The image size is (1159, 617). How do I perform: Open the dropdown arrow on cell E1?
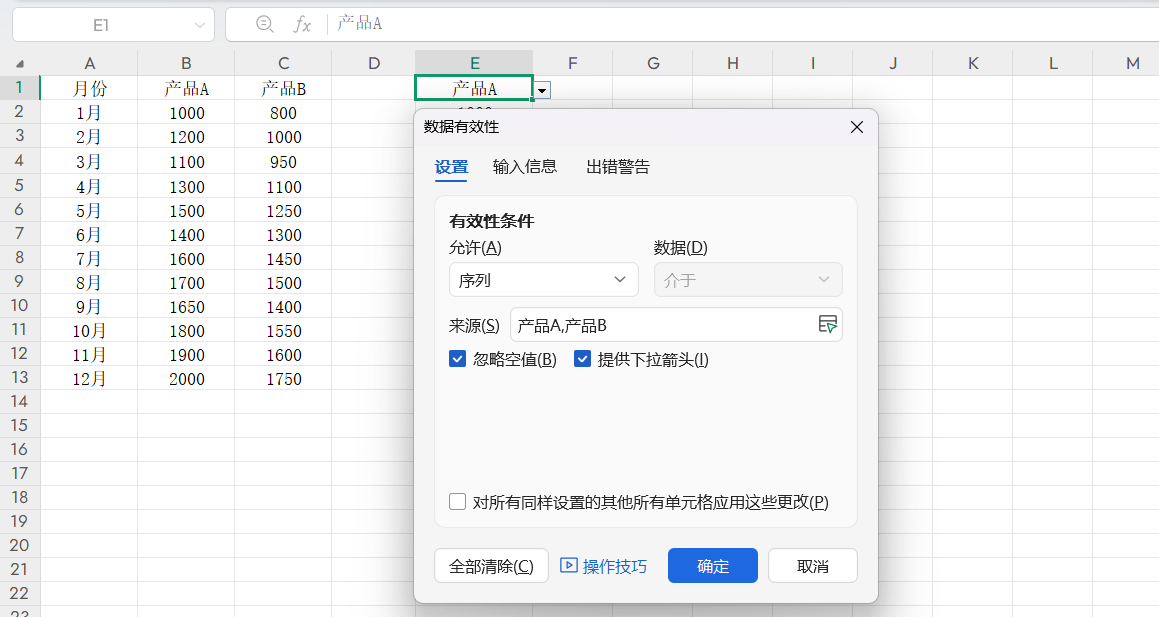tap(541, 90)
